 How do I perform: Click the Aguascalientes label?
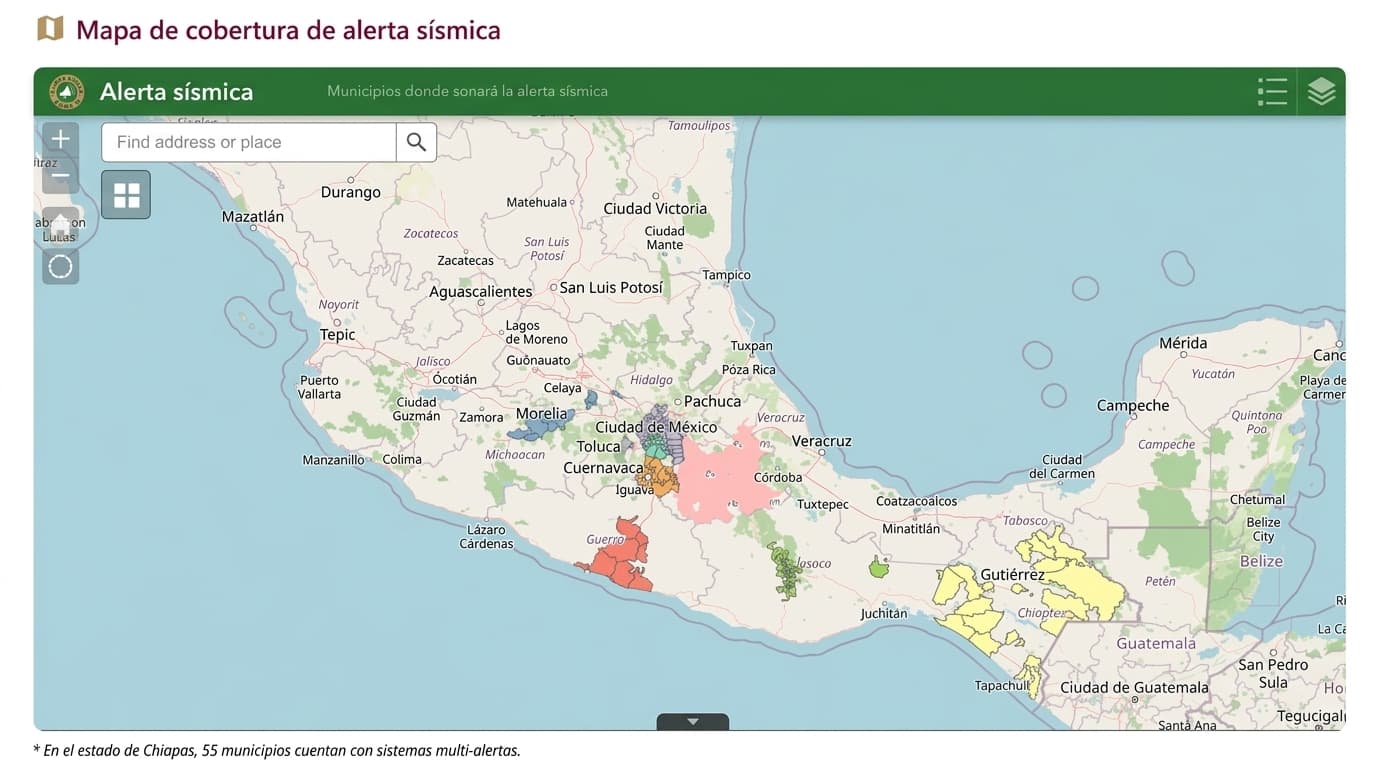click(x=481, y=292)
